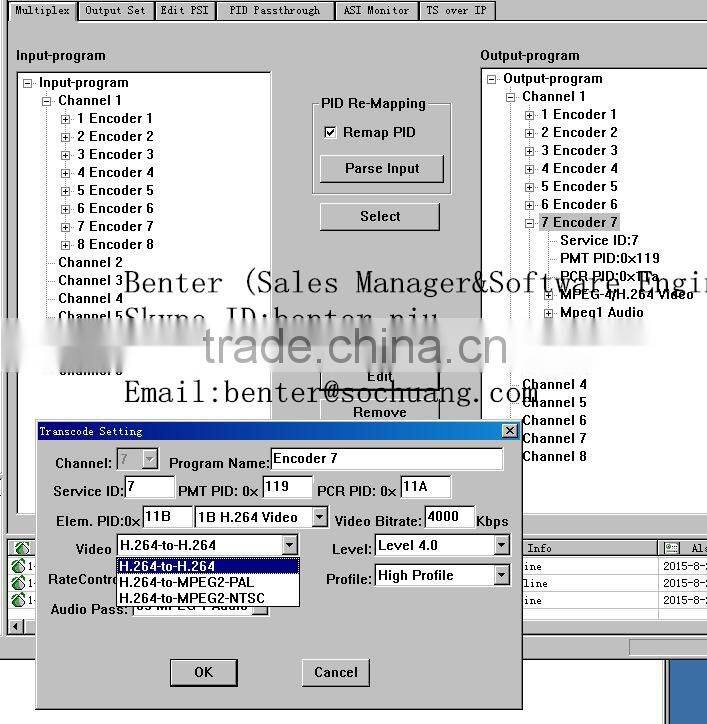The width and height of the screenshot is (707, 724).
Task: Select PMT PID:0x119 tree entry
Action: pos(610,258)
